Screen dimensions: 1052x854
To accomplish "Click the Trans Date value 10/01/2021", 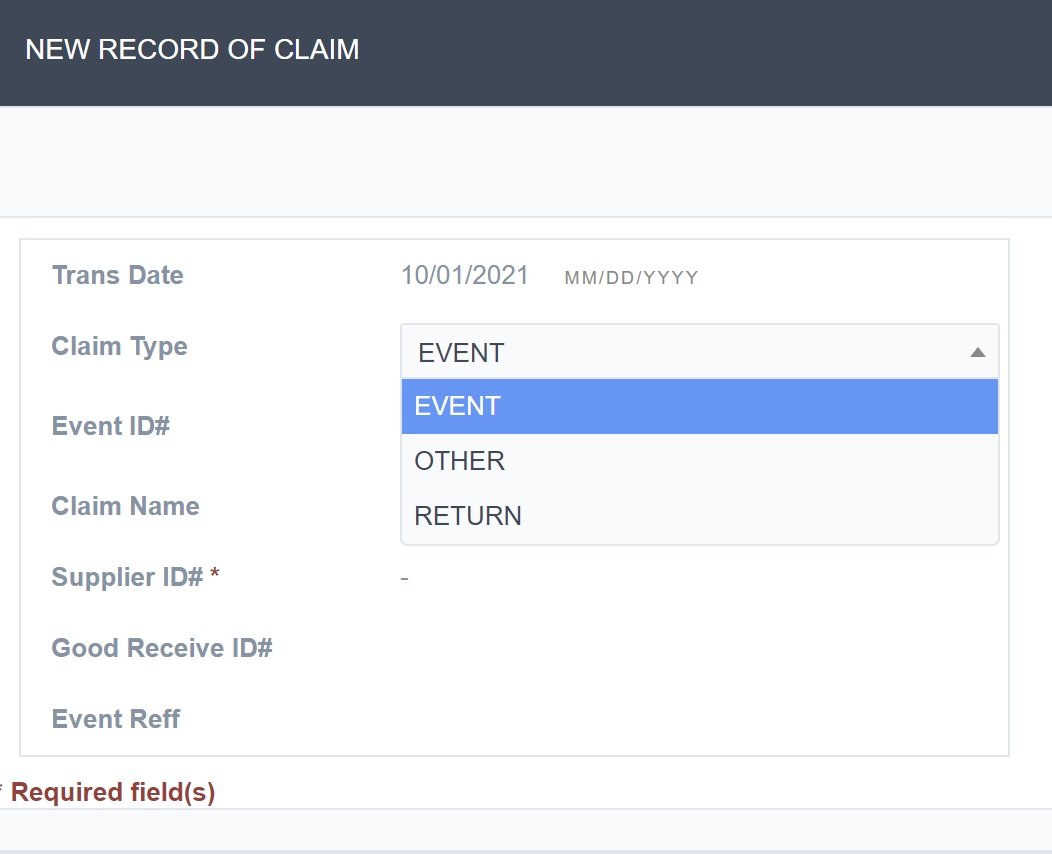I will coord(465,276).
